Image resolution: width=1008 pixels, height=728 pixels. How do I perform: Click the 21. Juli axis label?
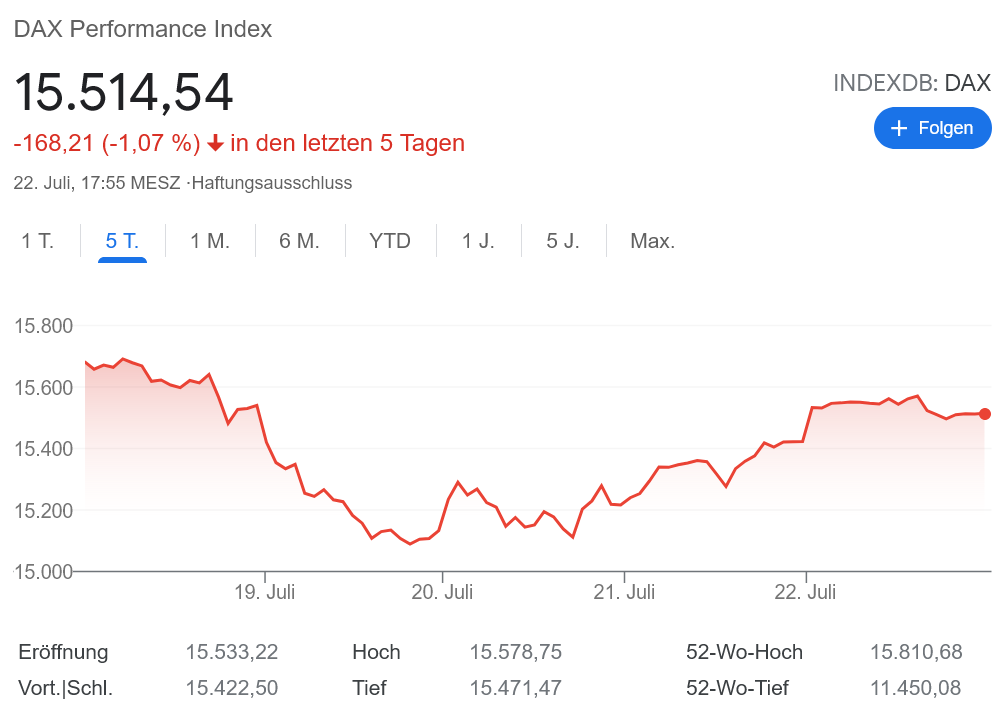(x=624, y=593)
